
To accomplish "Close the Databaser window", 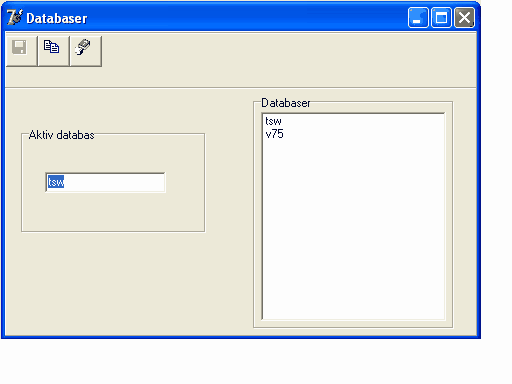I will pyautogui.click(x=464, y=18).
